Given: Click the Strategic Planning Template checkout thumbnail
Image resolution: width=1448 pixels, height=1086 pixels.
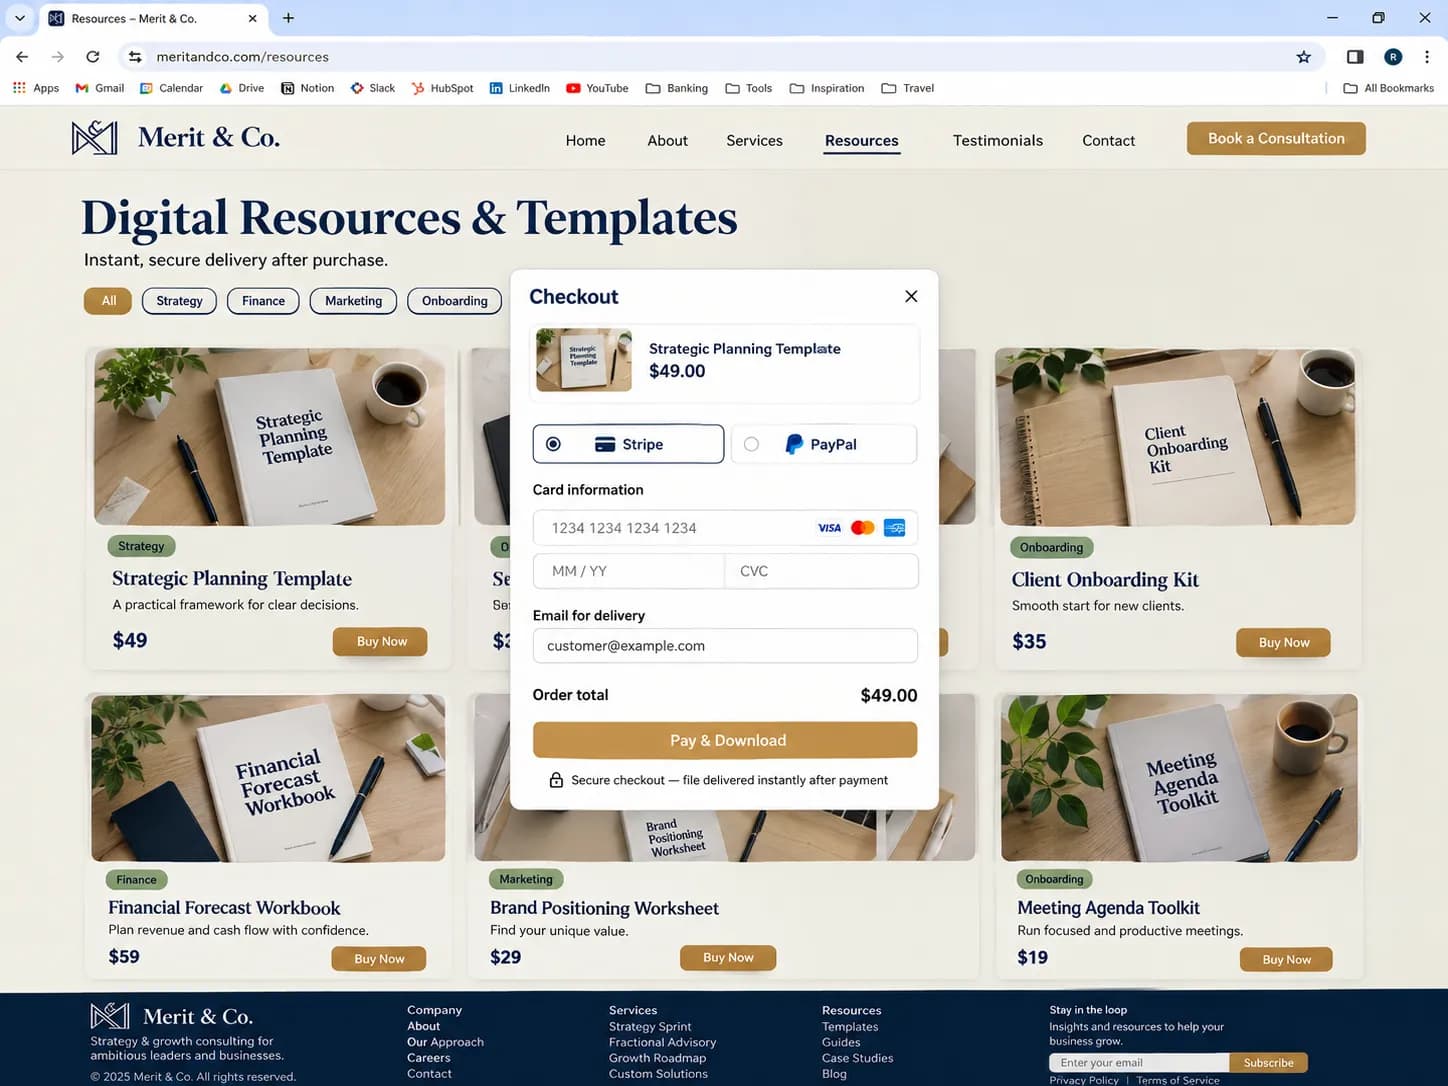Looking at the screenshot, I should coord(584,360).
